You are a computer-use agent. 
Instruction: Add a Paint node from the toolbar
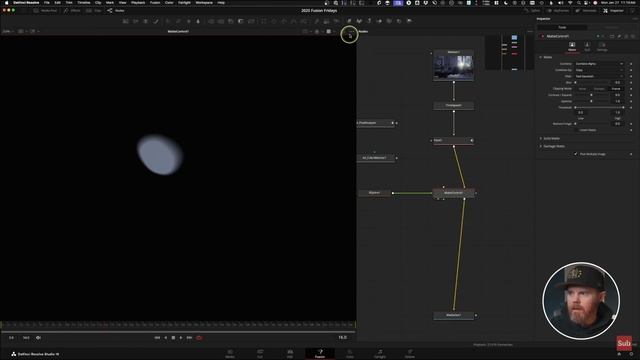pos(156,21)
